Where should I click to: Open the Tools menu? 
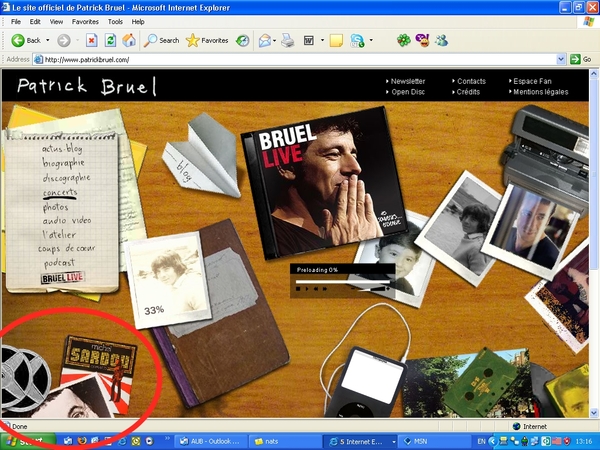click(115, 22)
